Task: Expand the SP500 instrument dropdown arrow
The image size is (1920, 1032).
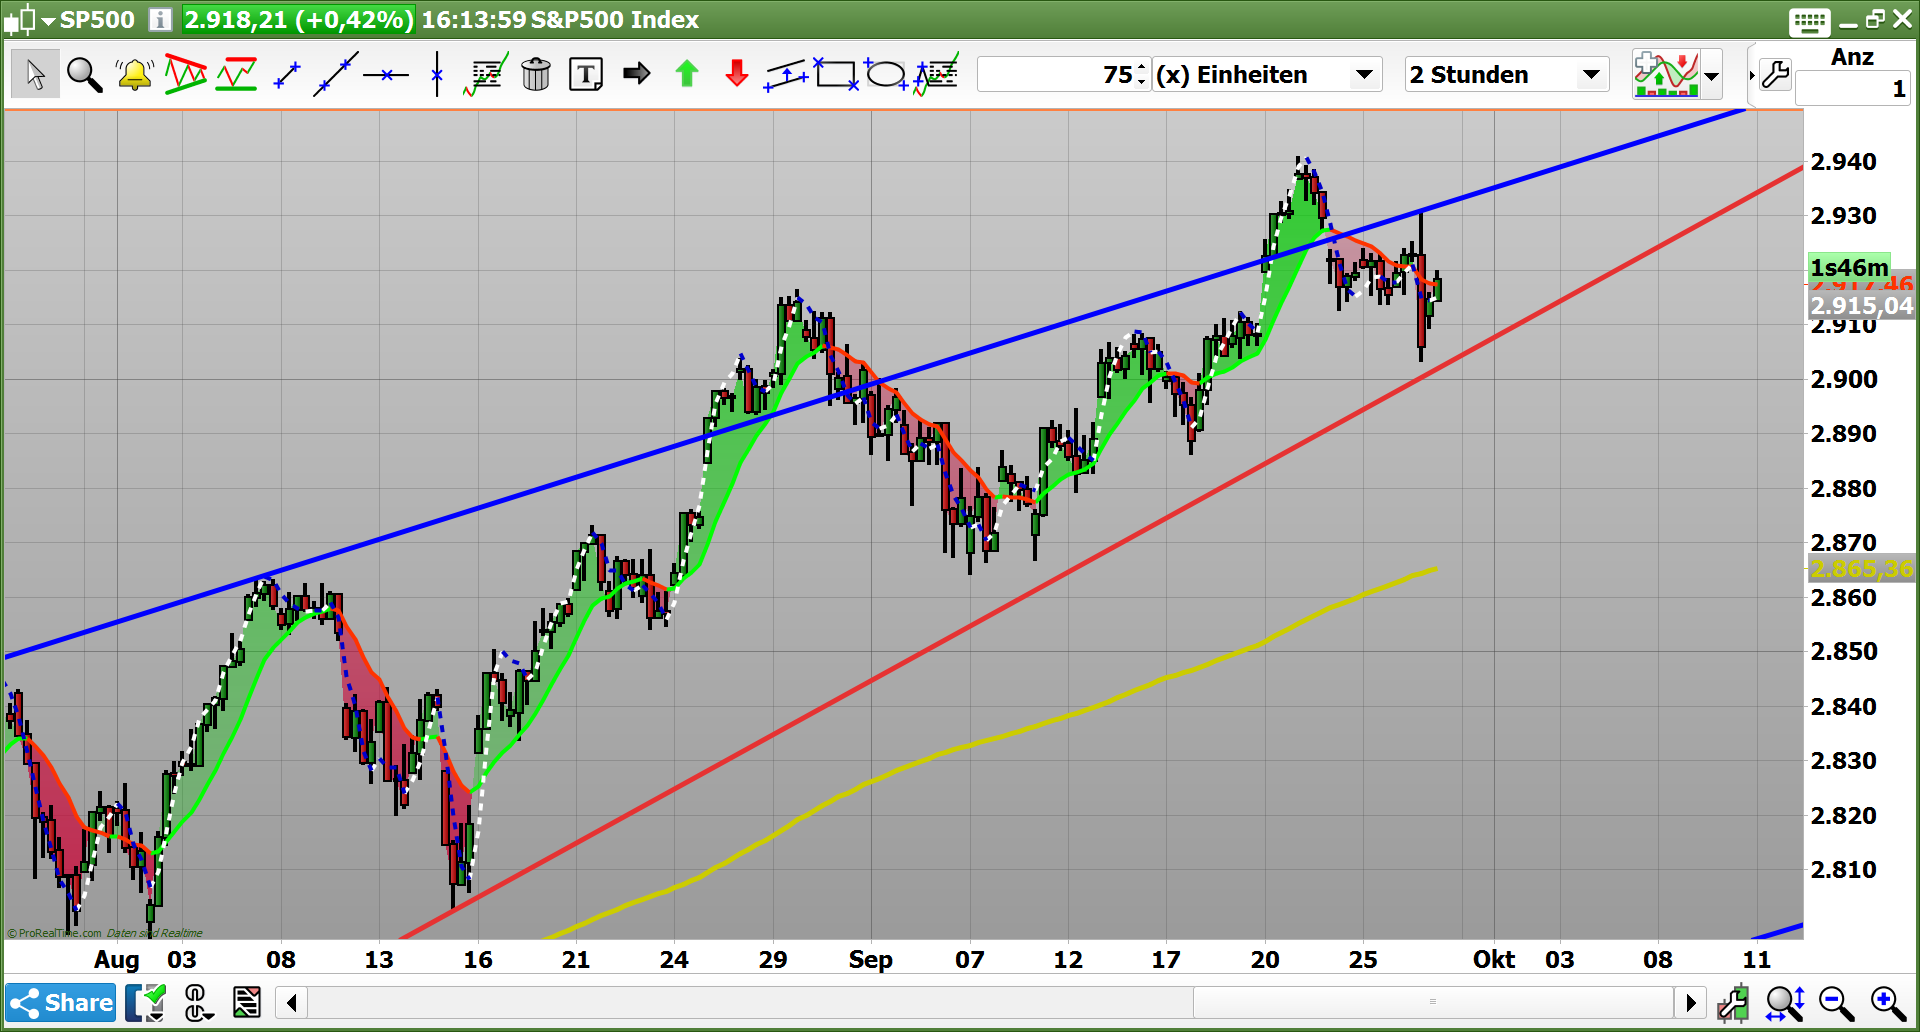Action: pyautogui.click(x=47, y=21)
